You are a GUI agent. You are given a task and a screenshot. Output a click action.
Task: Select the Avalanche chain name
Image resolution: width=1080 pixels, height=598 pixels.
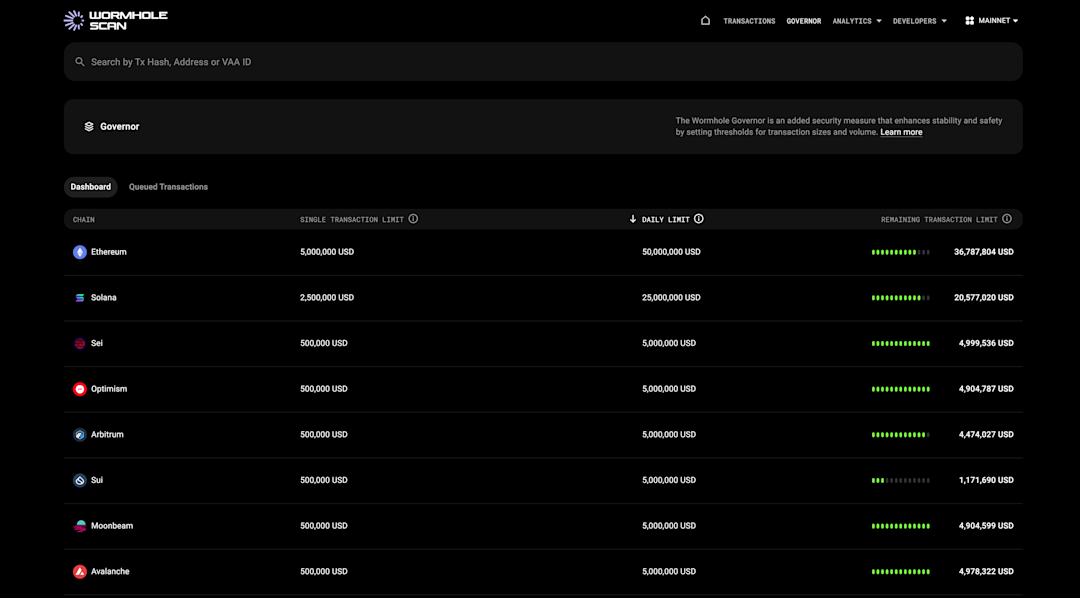tap(110, 572)
